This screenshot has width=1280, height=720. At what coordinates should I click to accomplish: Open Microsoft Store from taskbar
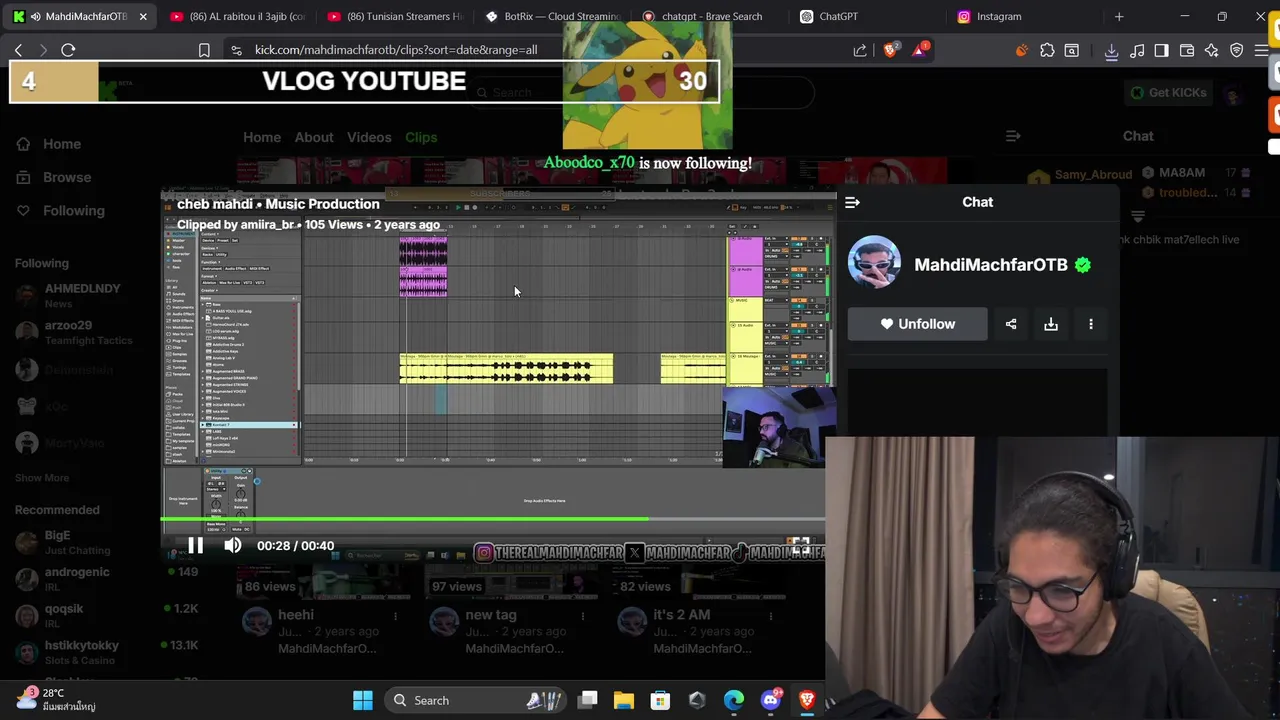click(660, 700)
